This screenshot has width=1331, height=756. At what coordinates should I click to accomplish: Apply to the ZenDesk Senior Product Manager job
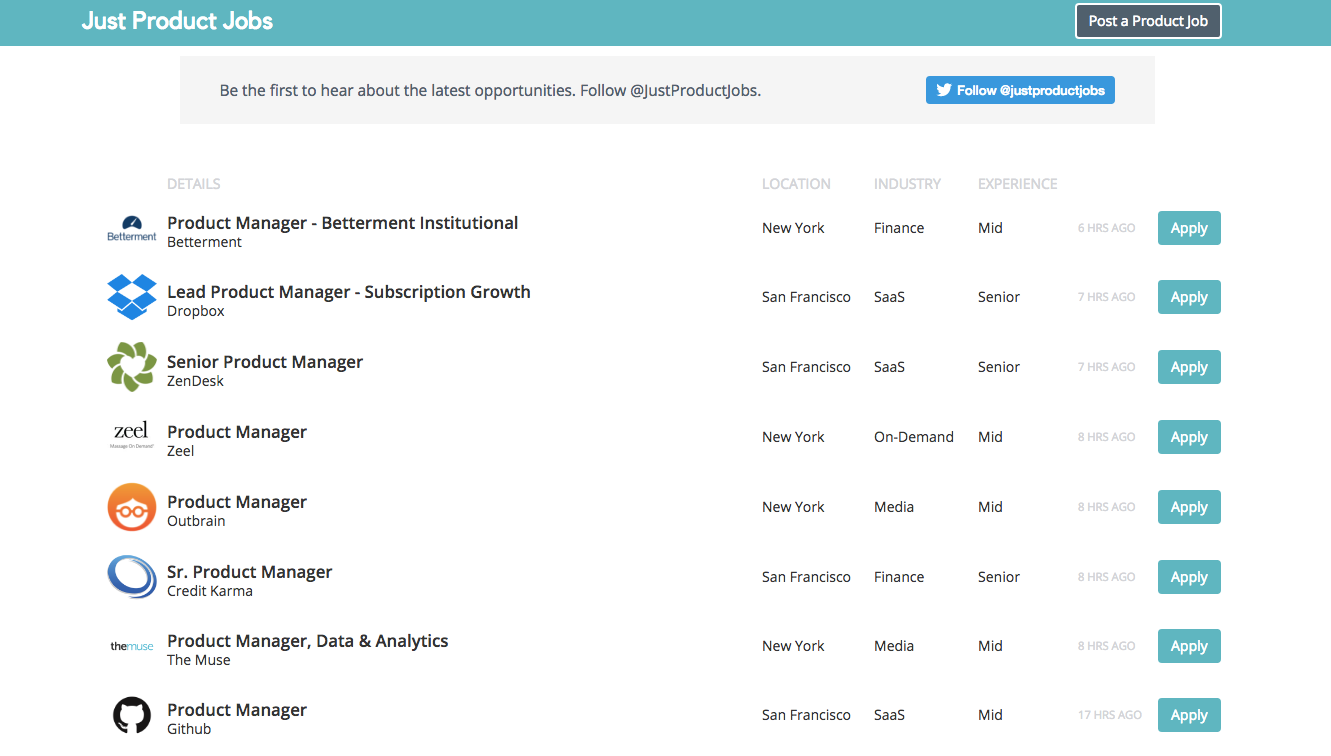(1189, 367)
